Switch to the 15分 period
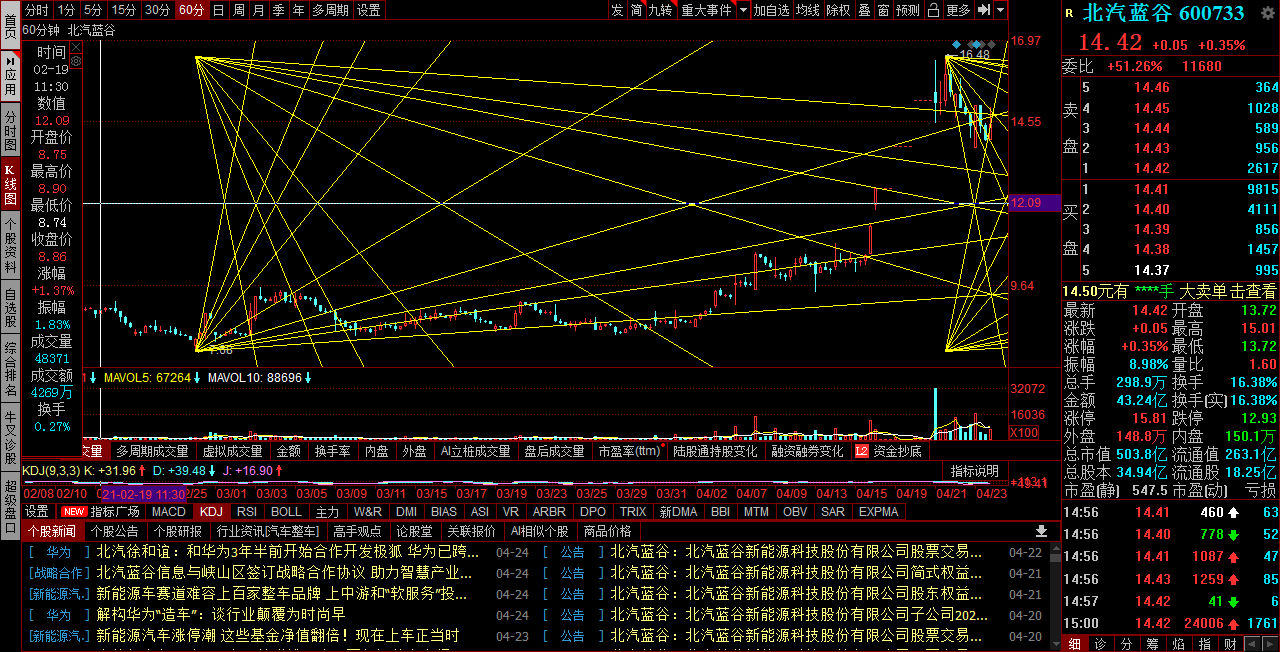Screen dimensions: 1280x652 pos(124,10)
